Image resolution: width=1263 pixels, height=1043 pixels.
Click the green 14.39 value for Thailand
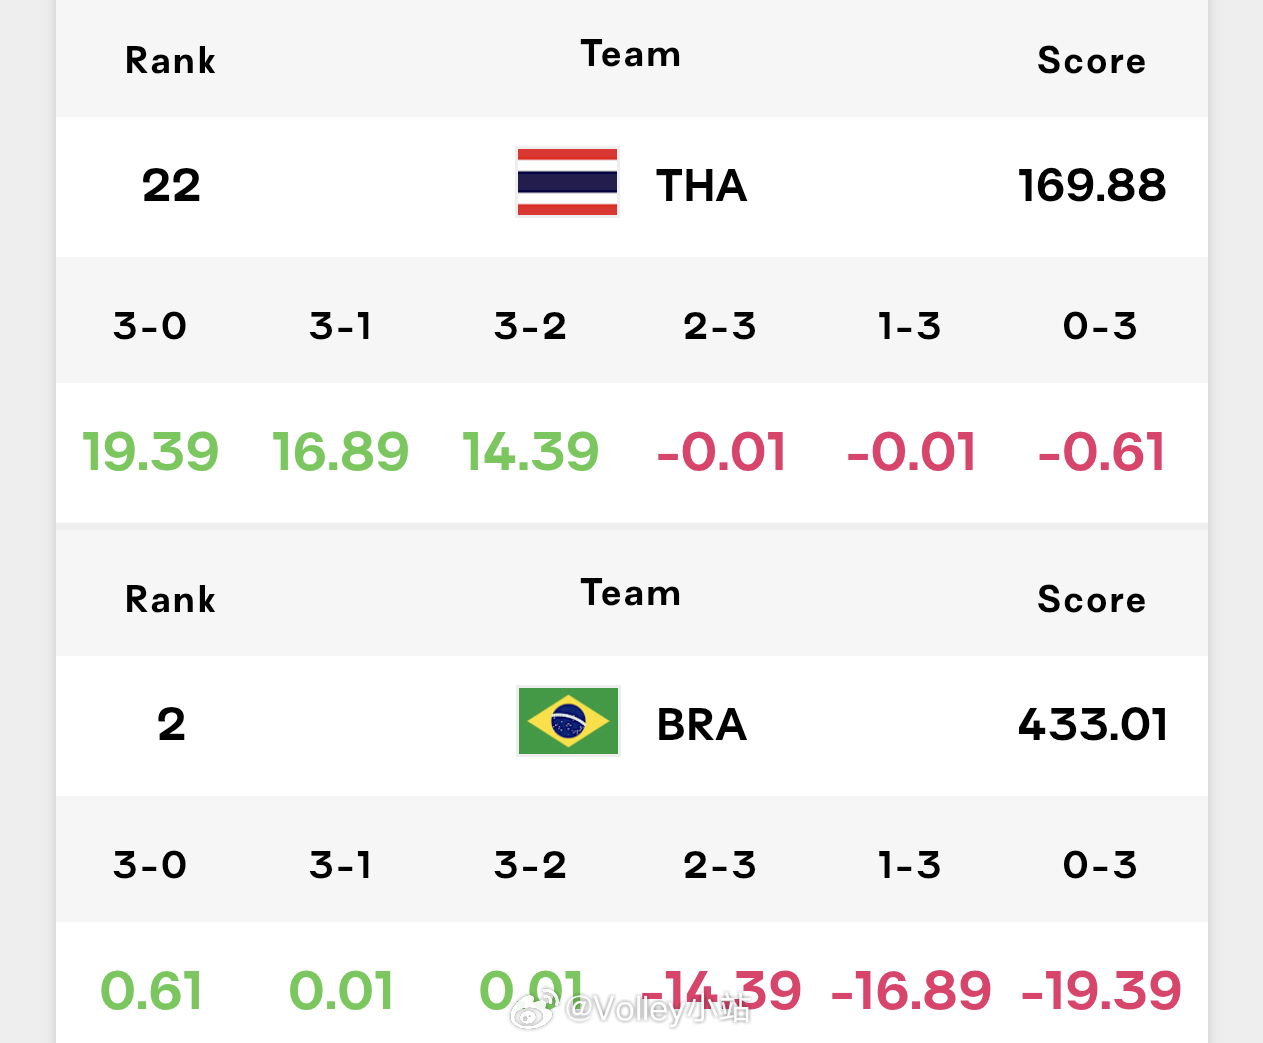[531, 452]
